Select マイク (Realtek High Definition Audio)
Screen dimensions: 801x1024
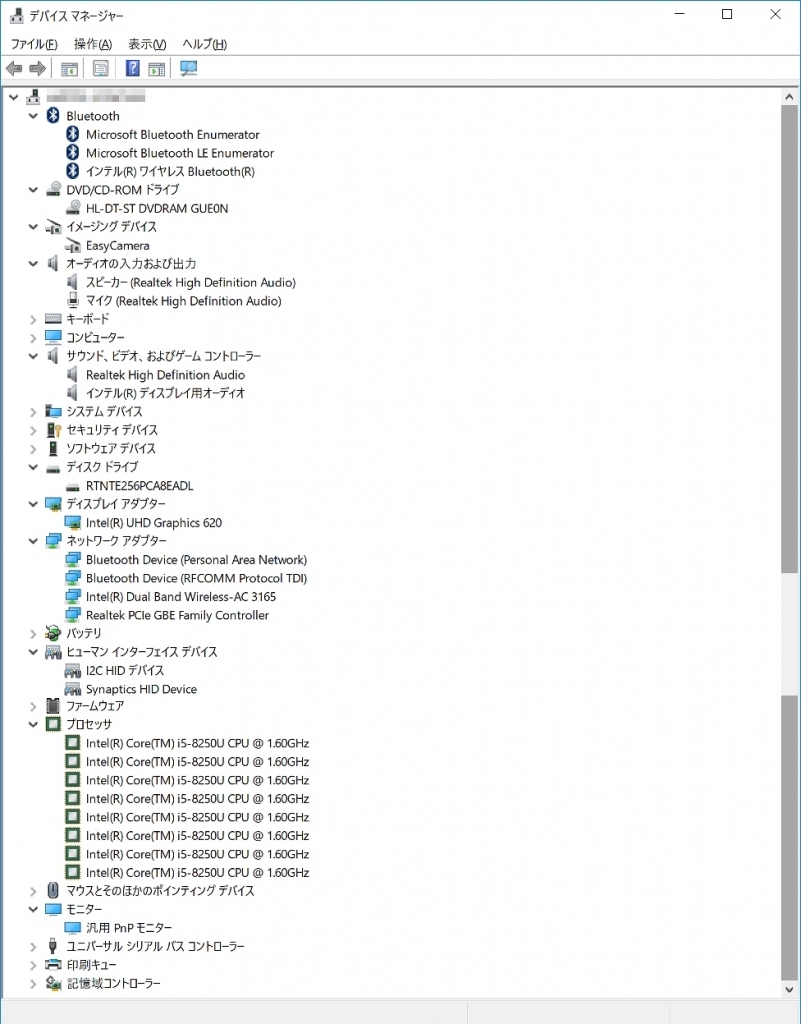(x=183, y=300)
